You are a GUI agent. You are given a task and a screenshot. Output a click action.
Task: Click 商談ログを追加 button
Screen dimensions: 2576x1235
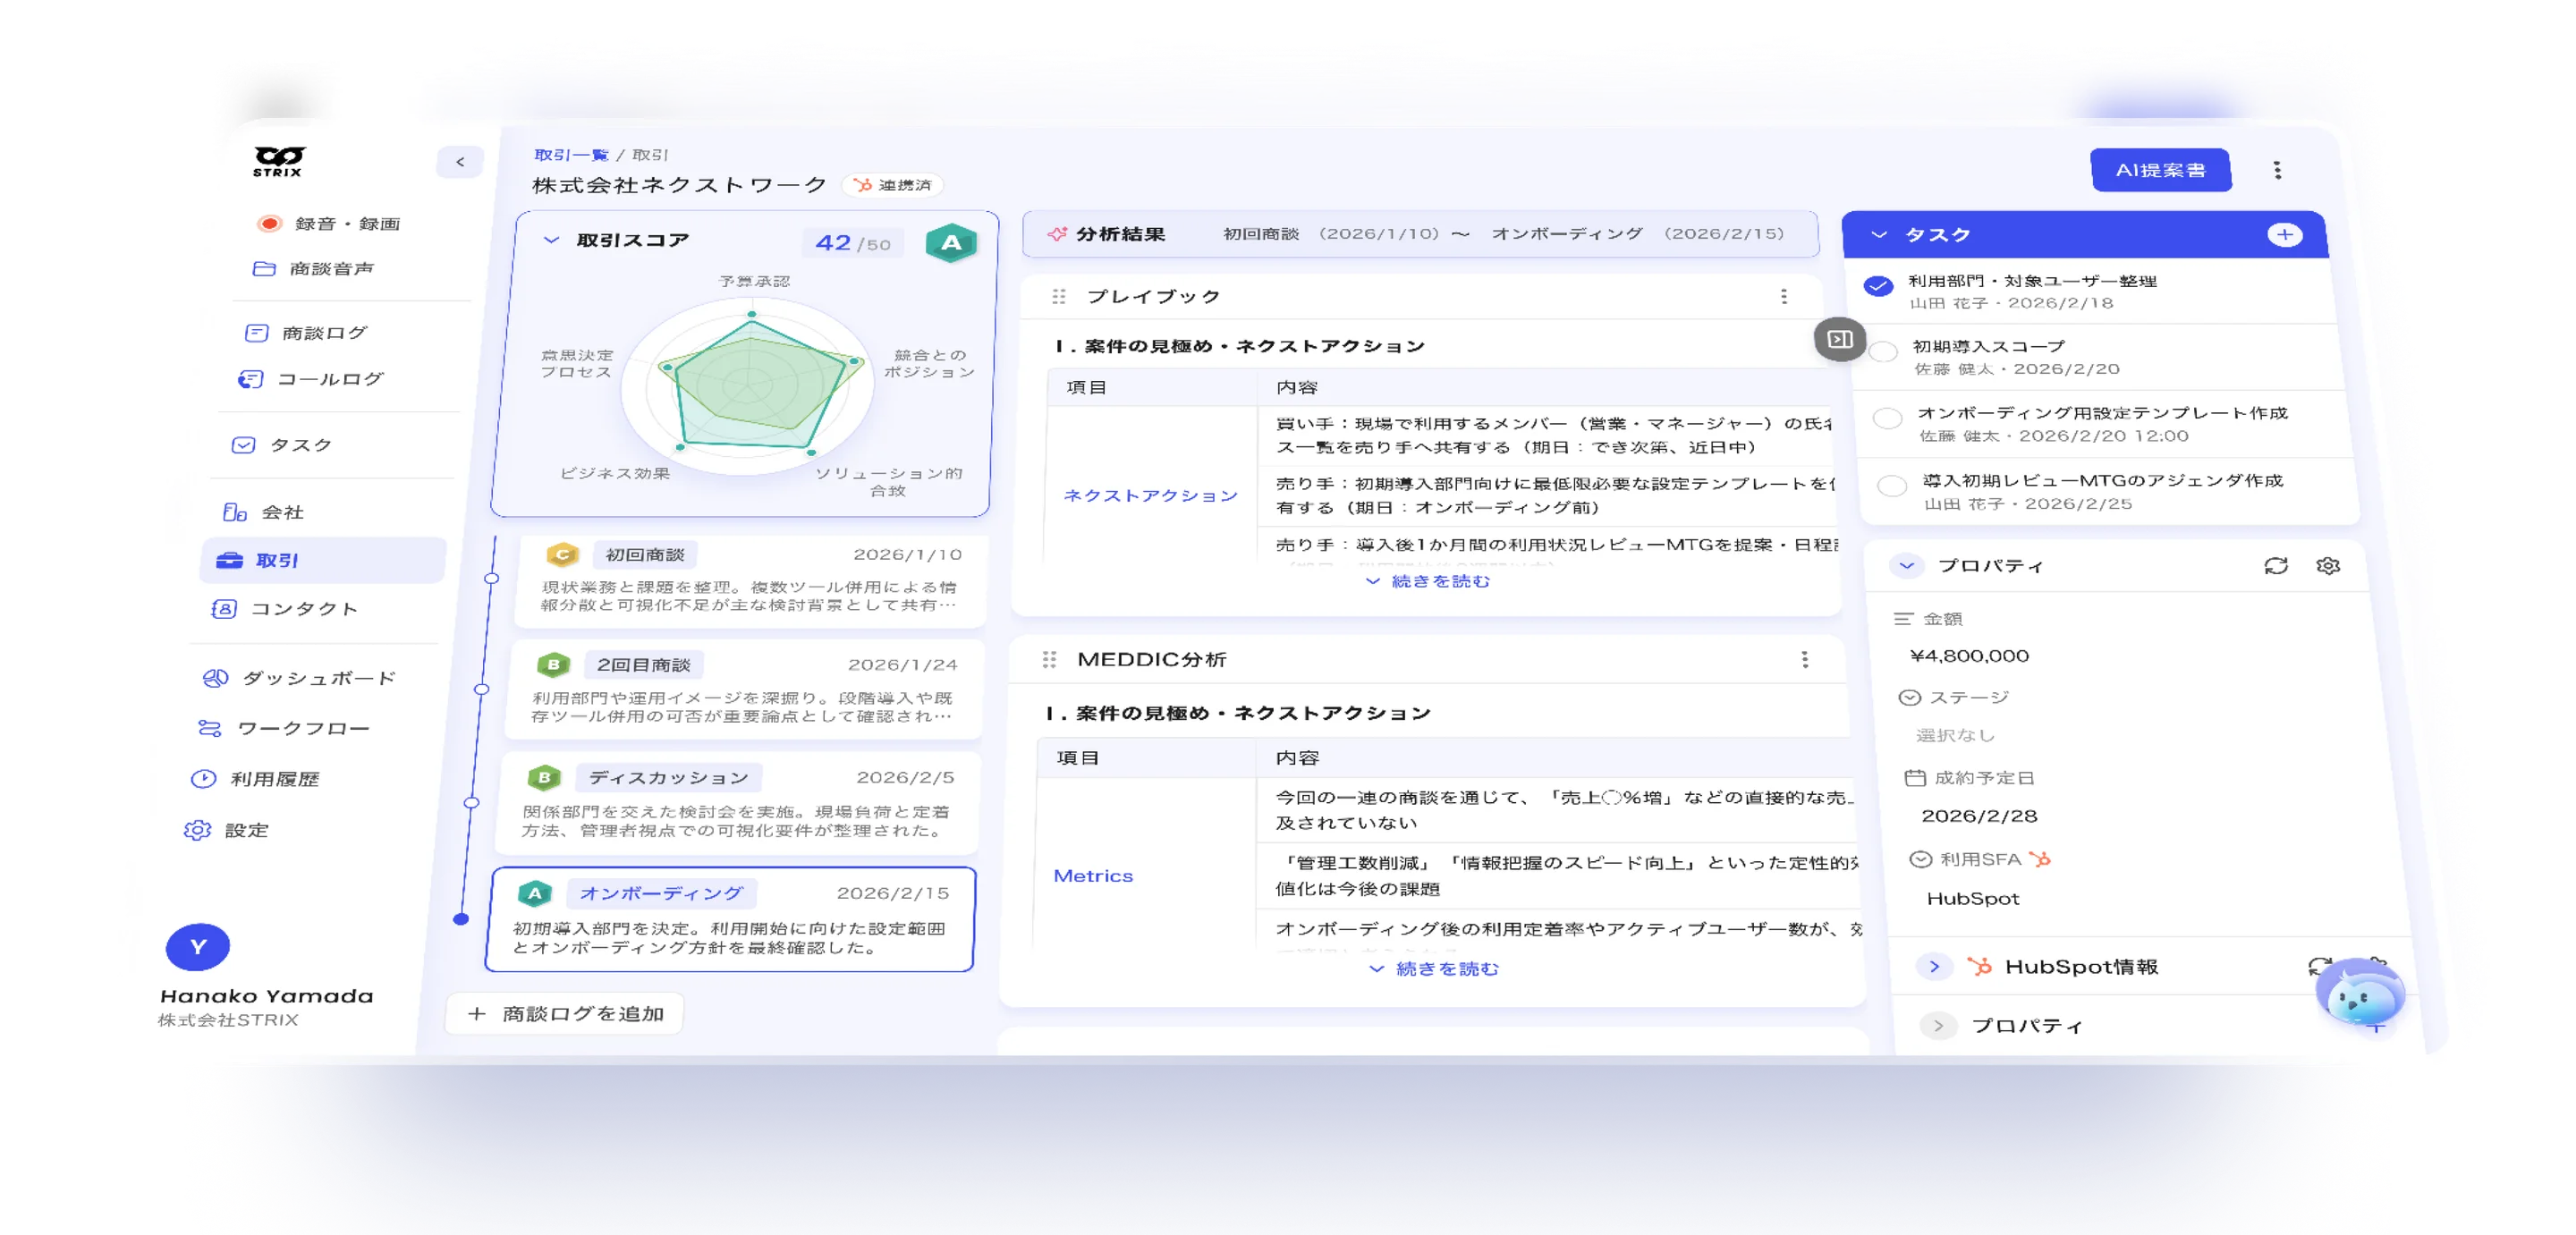[566, 1014]
